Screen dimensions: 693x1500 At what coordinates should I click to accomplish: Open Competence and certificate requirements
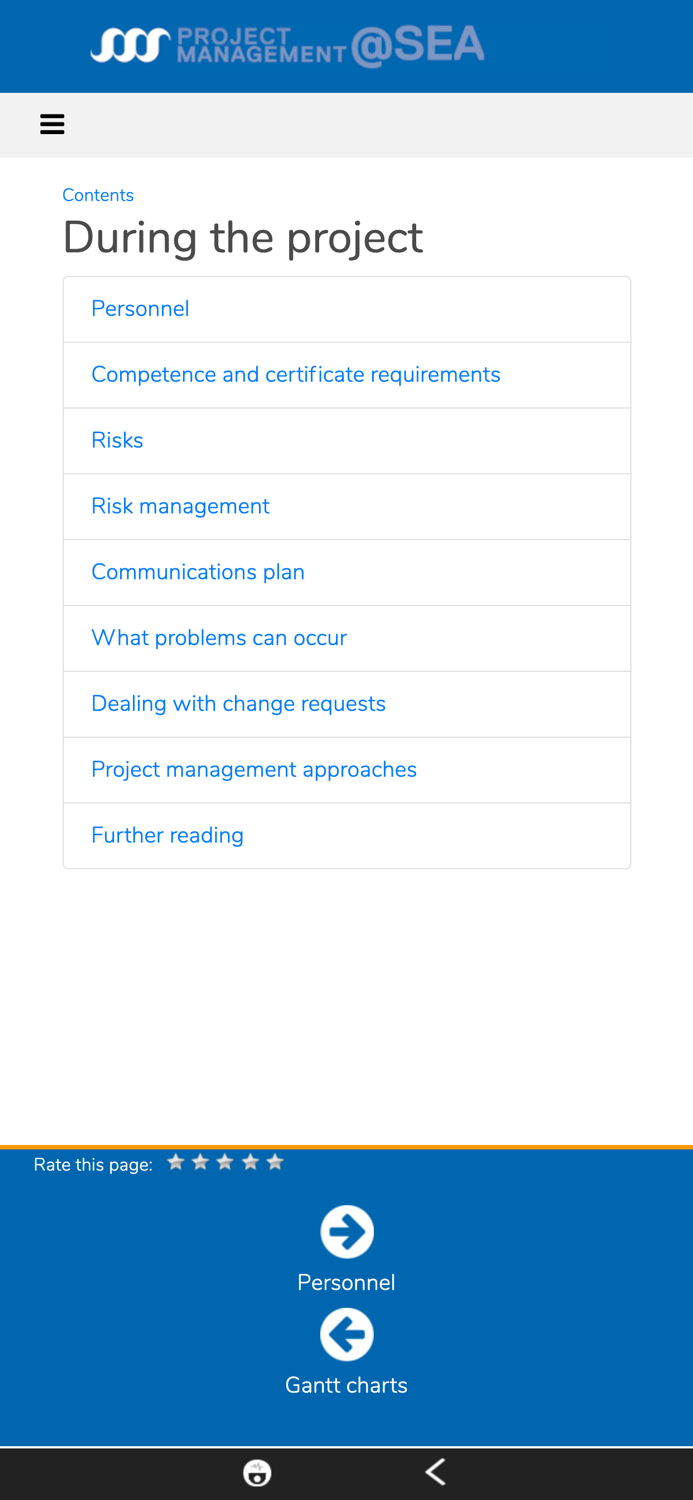[296, 374]
